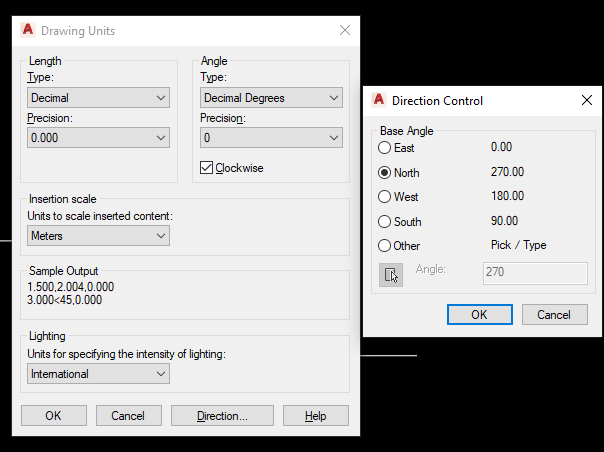Confirm Direction Control with OK
Viewport: 604px width, 452px height.
(x=480, y=314)
